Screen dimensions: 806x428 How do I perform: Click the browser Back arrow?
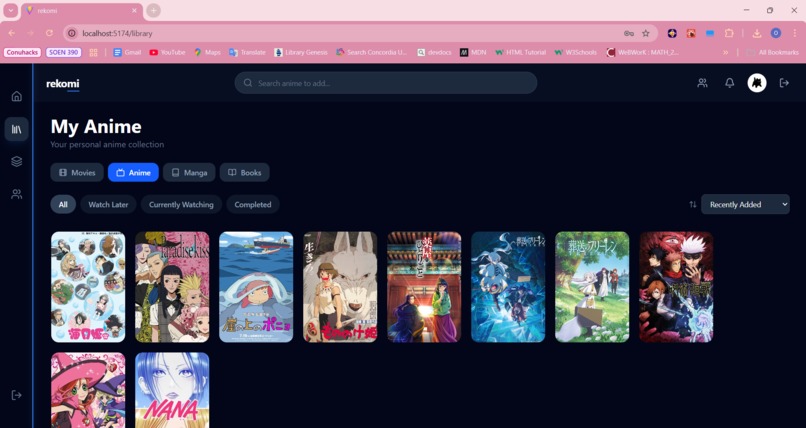[12, 33]
